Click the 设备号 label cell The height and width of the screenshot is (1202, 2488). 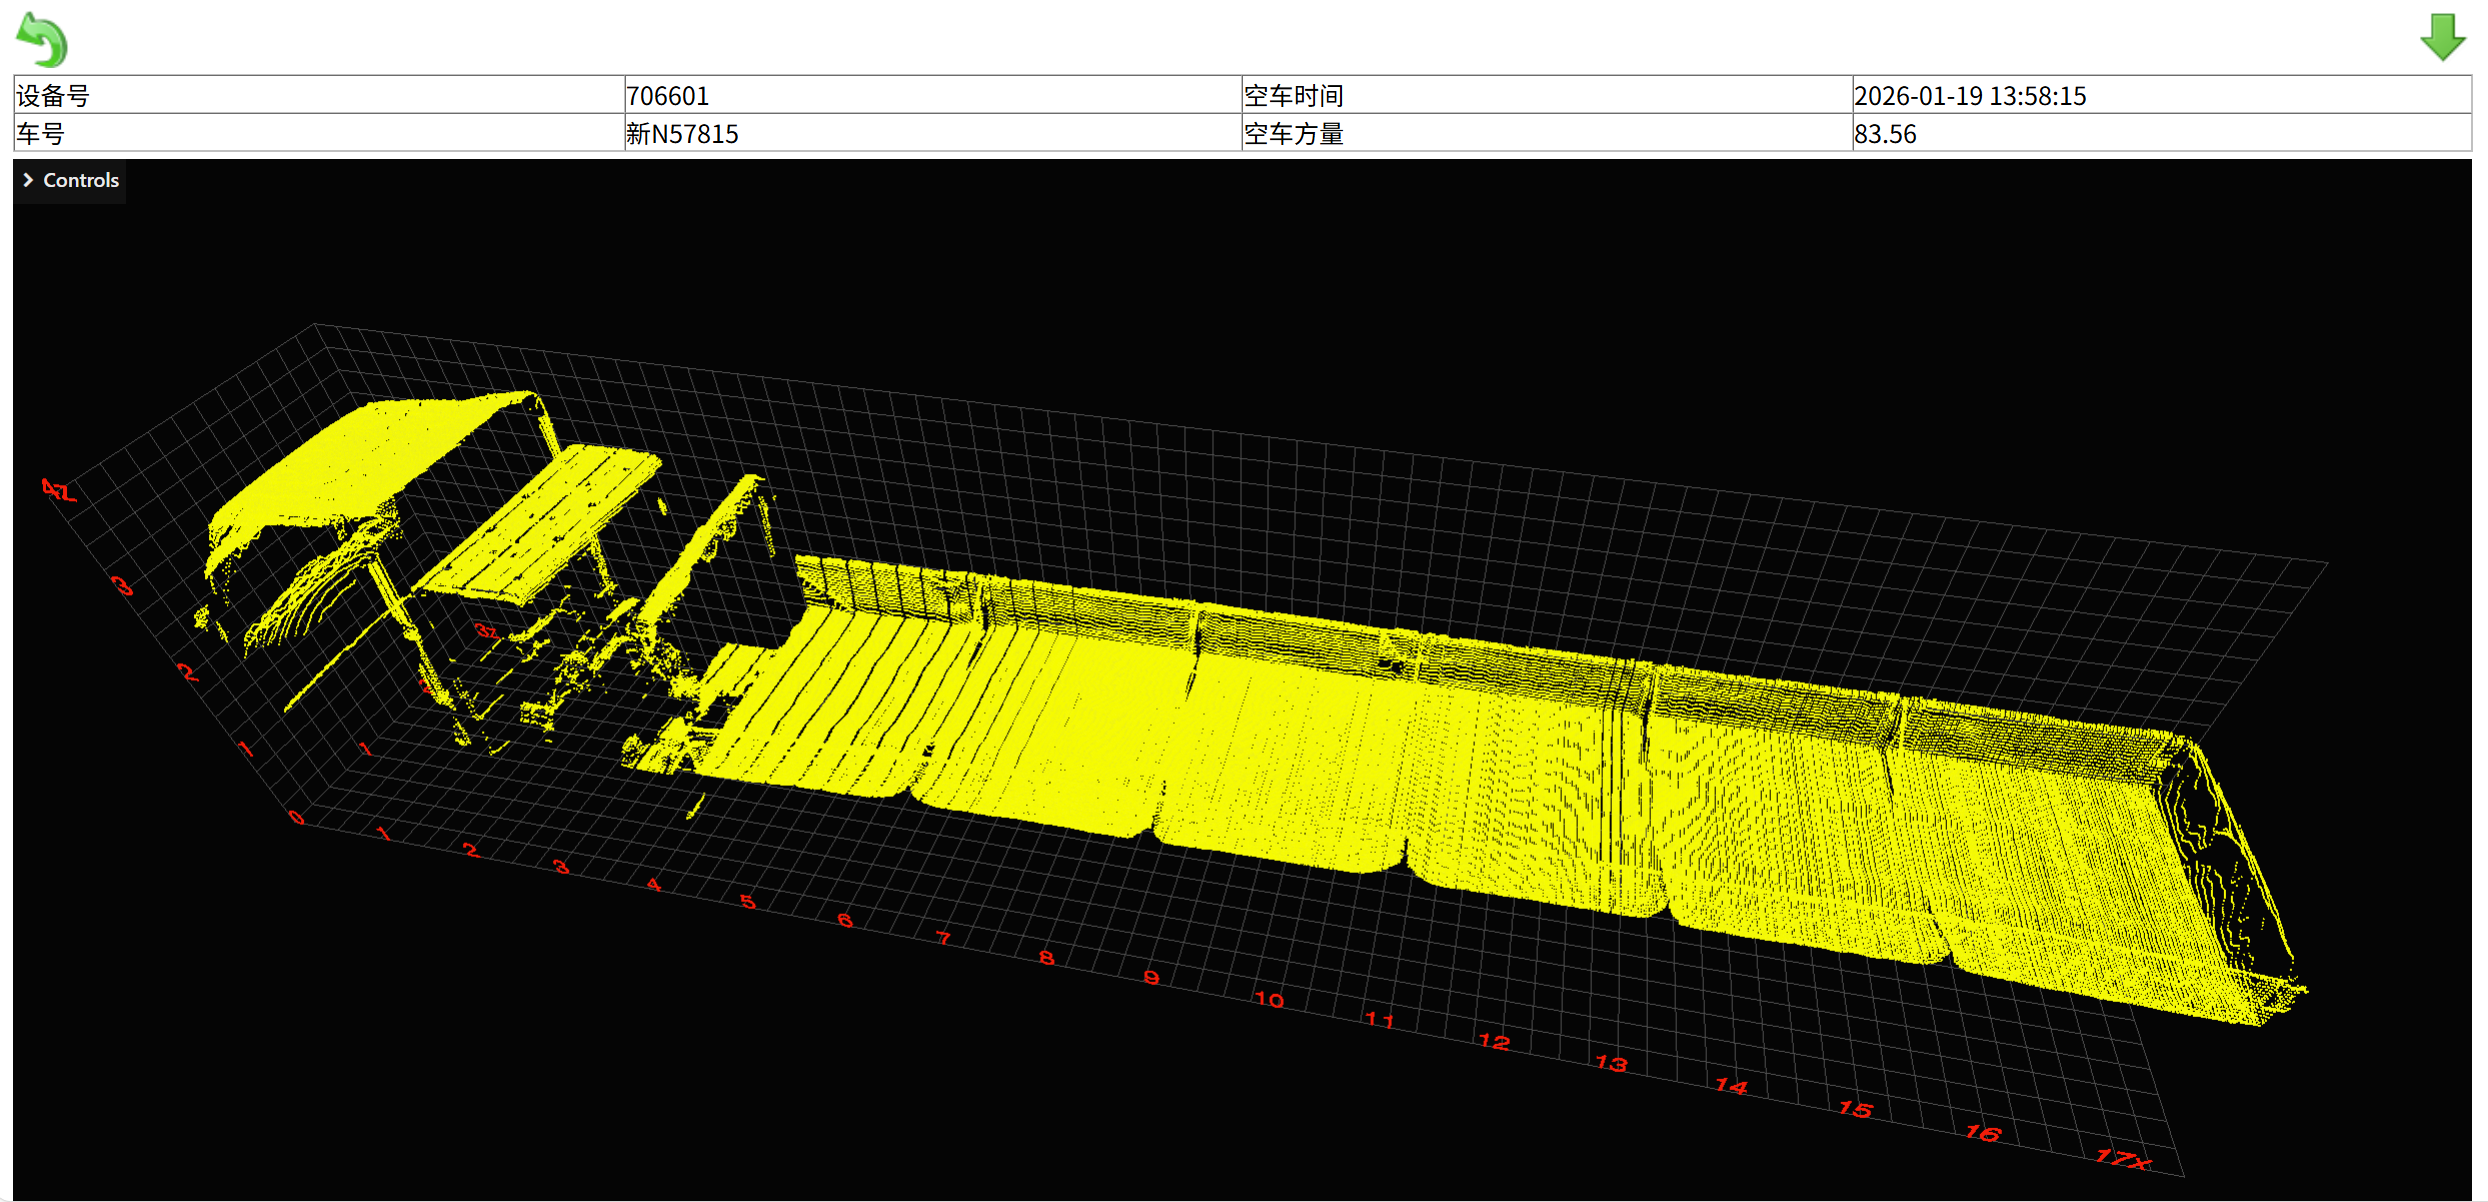tap(53, 96)
